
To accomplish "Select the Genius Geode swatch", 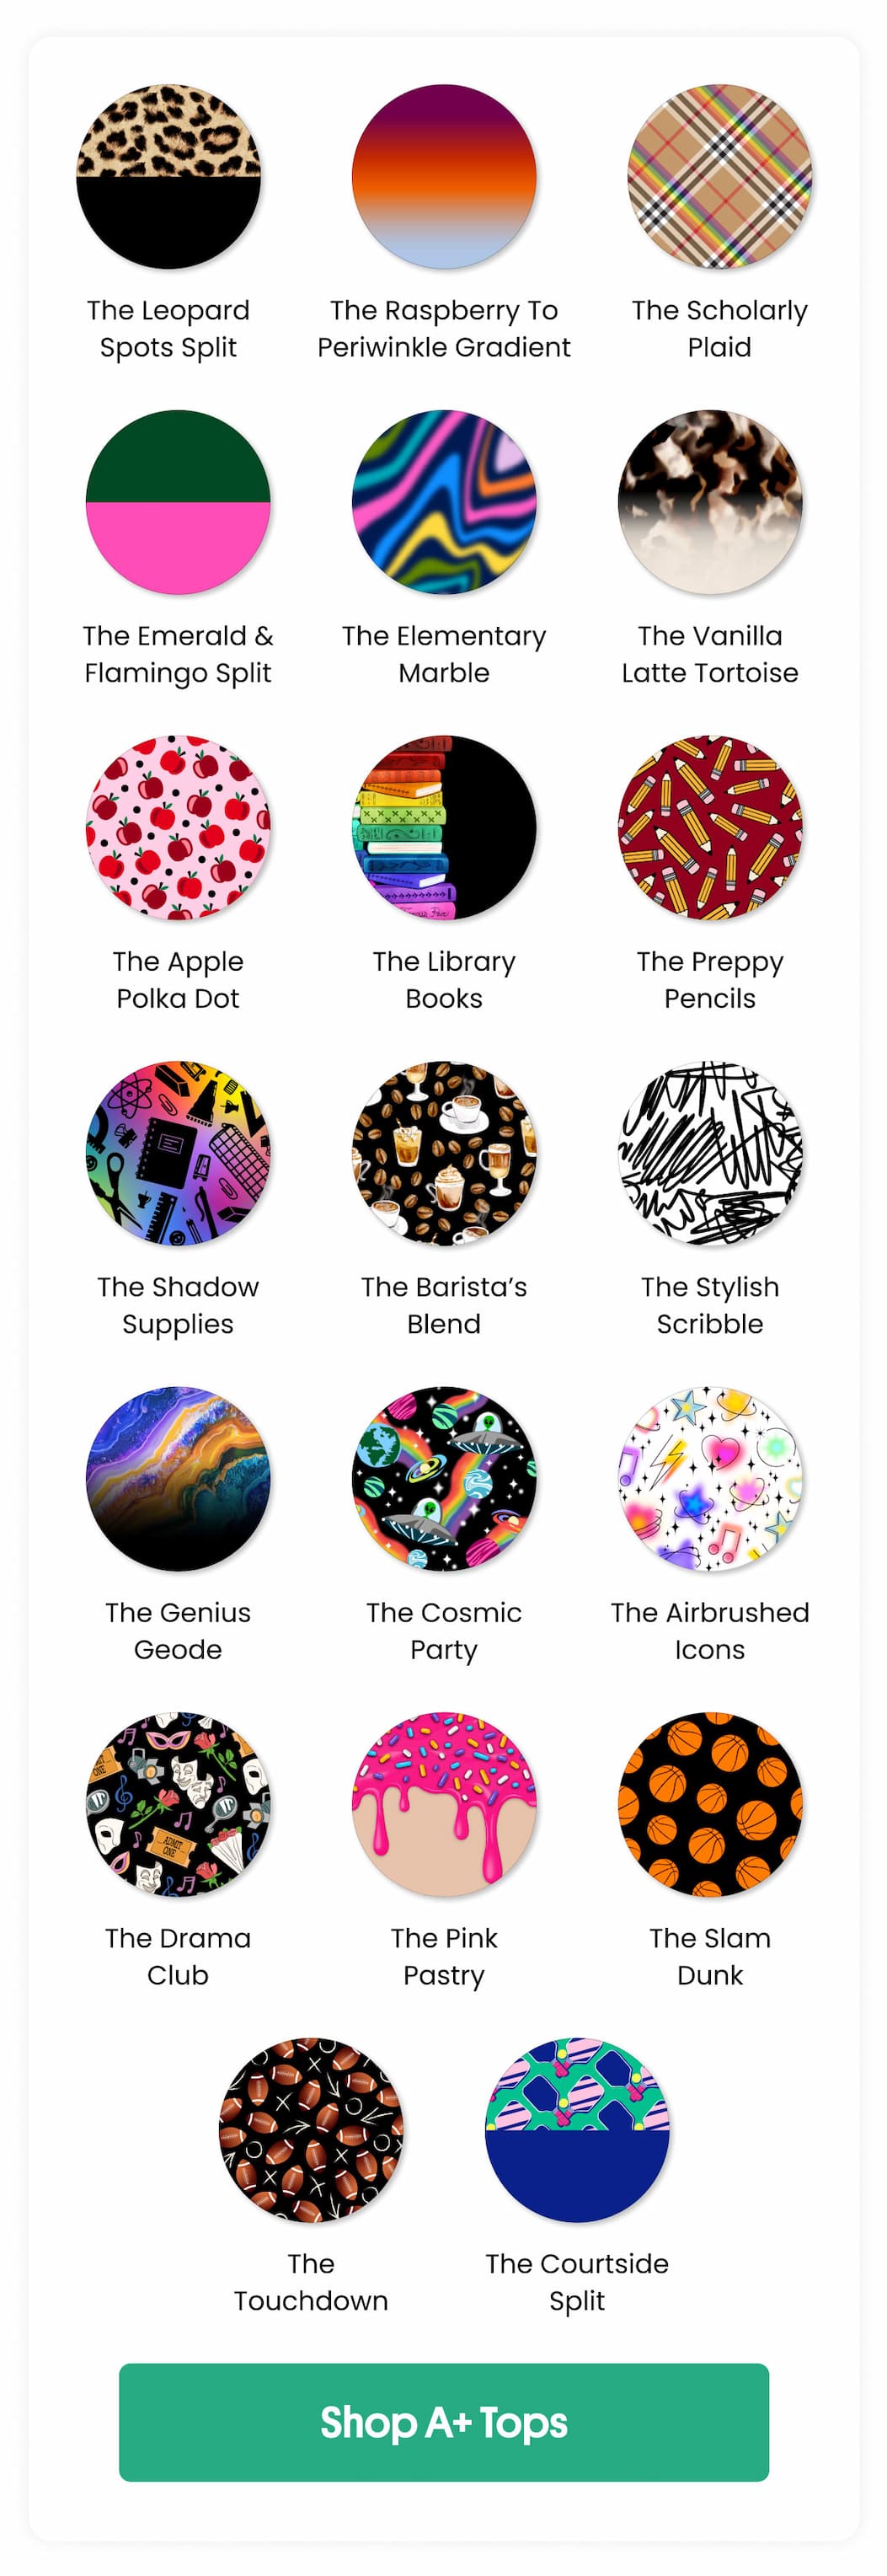I will click(x=178, y=1478).
